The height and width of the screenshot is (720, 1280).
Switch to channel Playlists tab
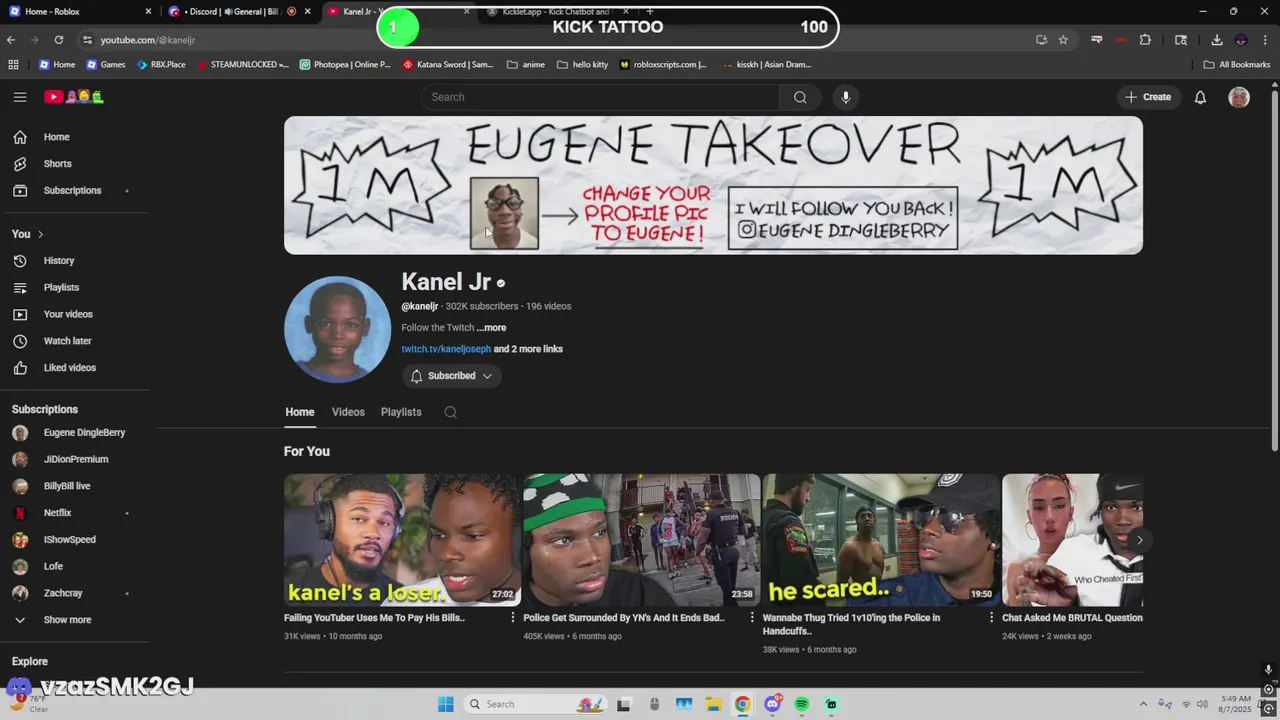(x=401, y=412)
